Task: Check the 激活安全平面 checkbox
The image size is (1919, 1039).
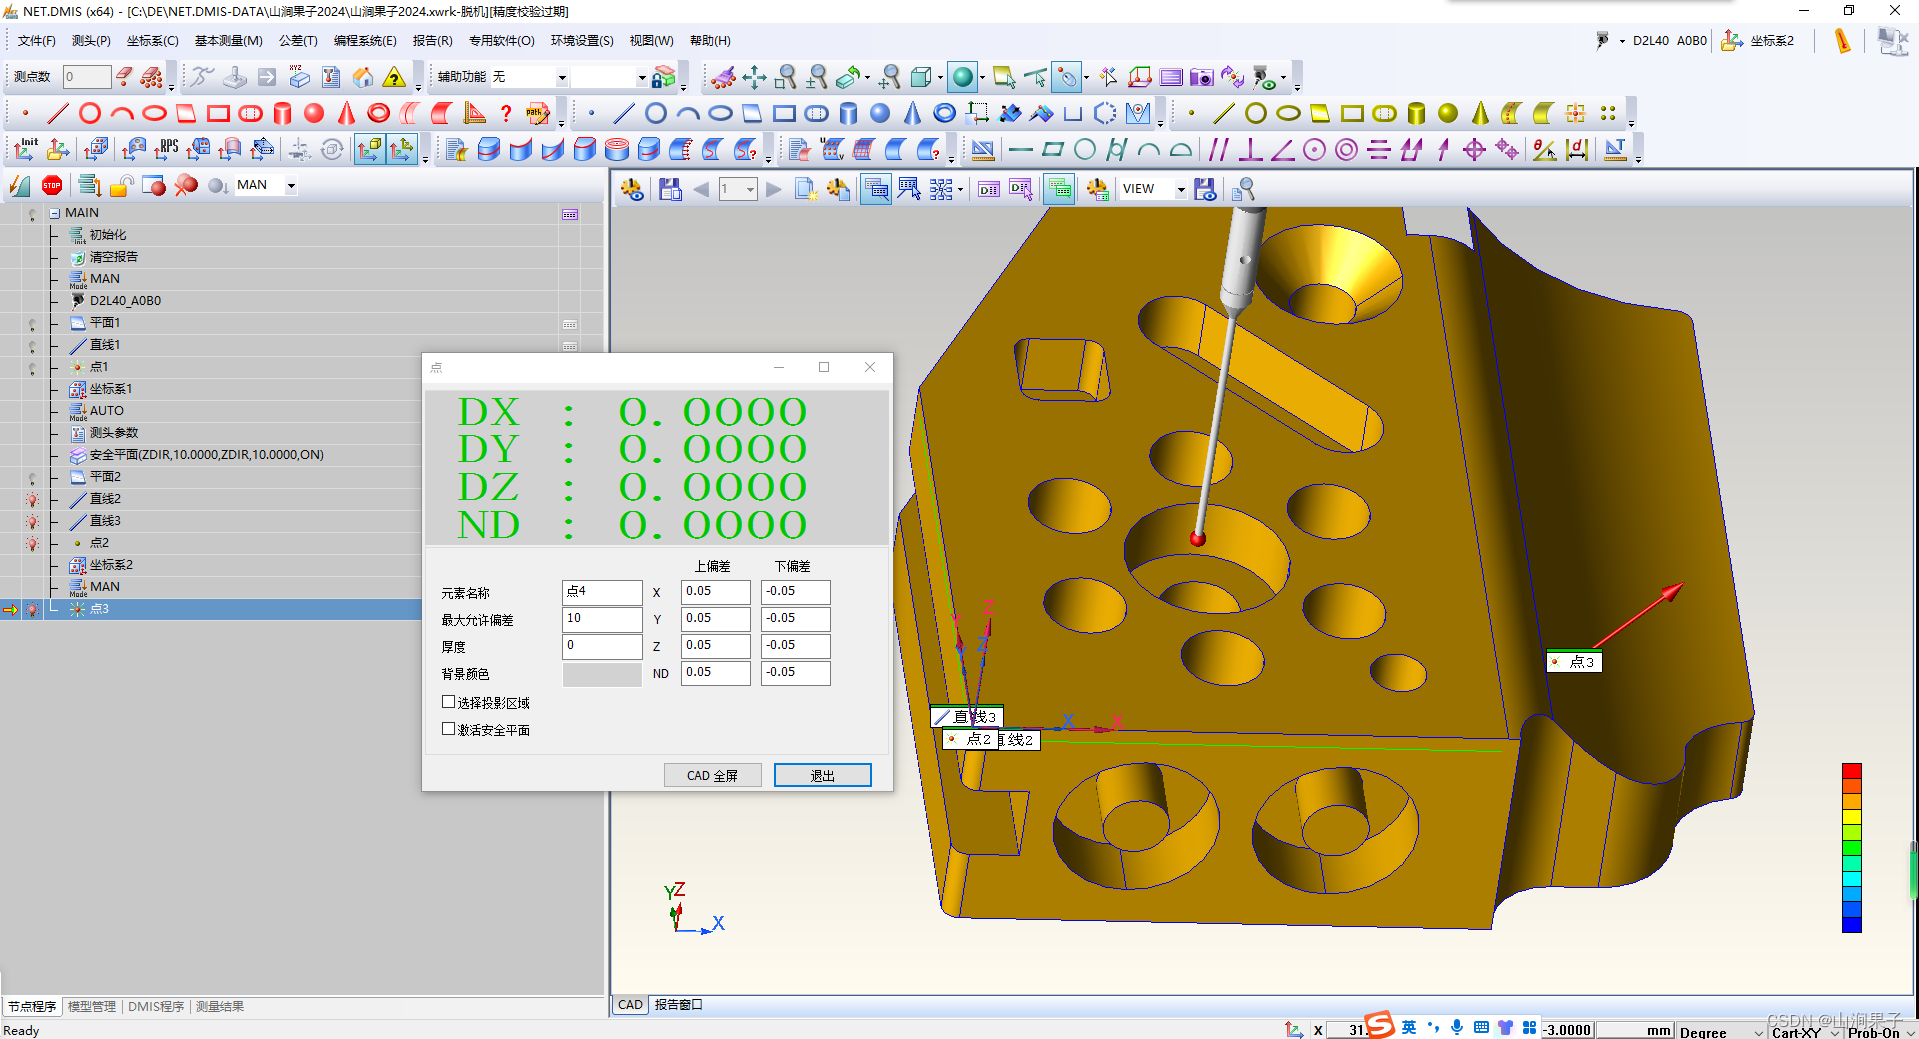Action: (x=449, y=729)
